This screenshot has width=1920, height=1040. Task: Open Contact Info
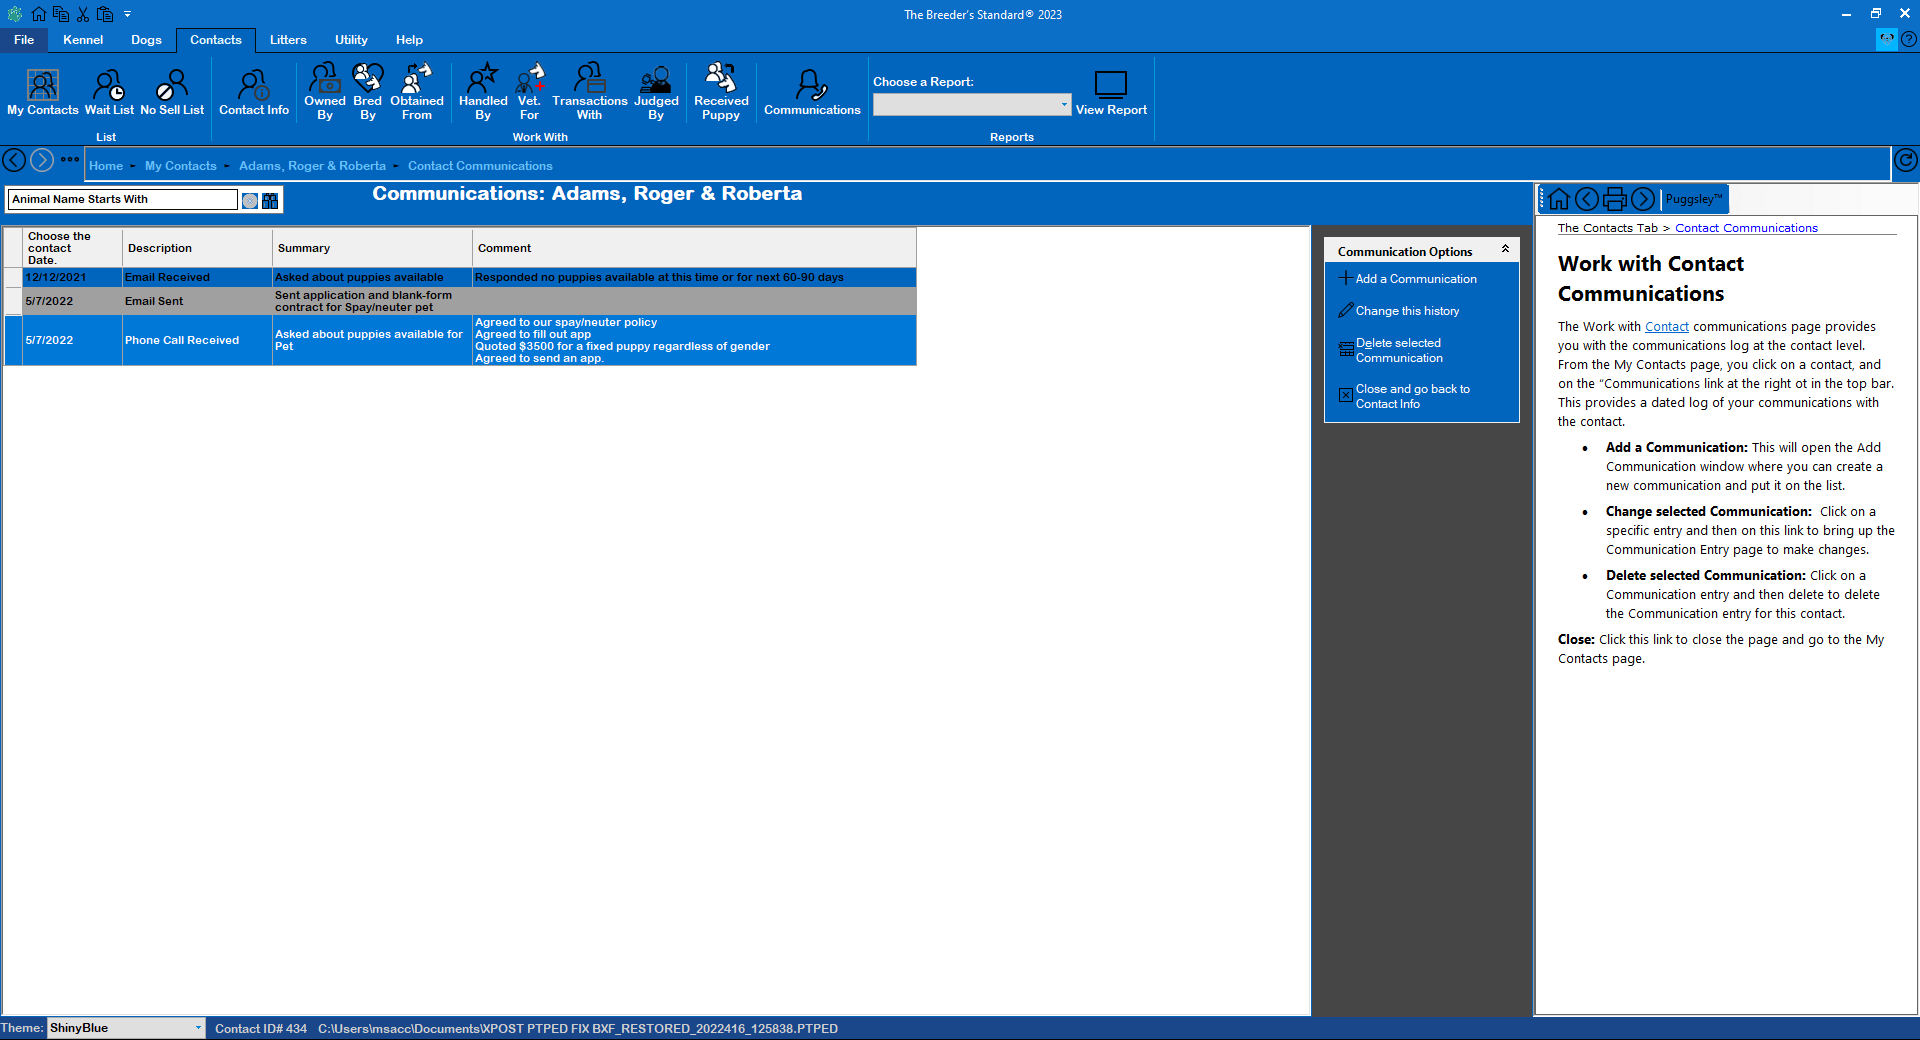coord(253,91)
